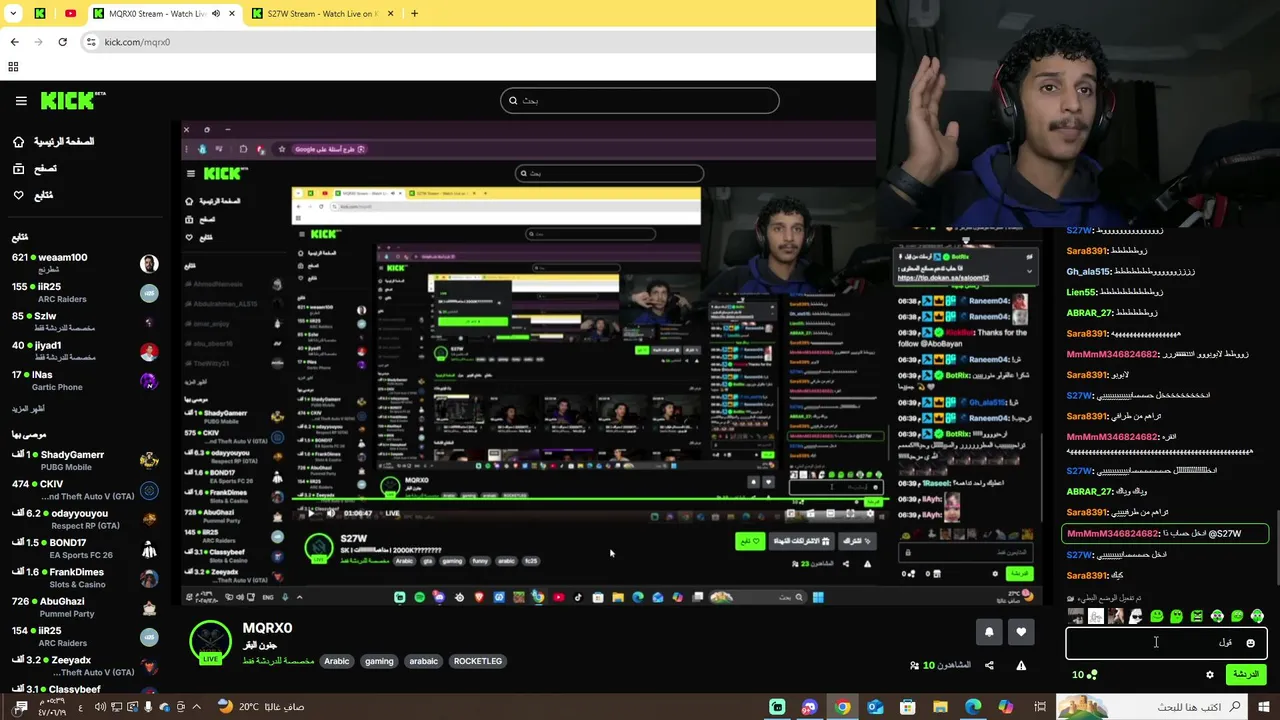The height and width of the screenshot is (720, 1280).
Task: Click the green chat send button
Action: pyautogui.click(x=1245, y=675)
